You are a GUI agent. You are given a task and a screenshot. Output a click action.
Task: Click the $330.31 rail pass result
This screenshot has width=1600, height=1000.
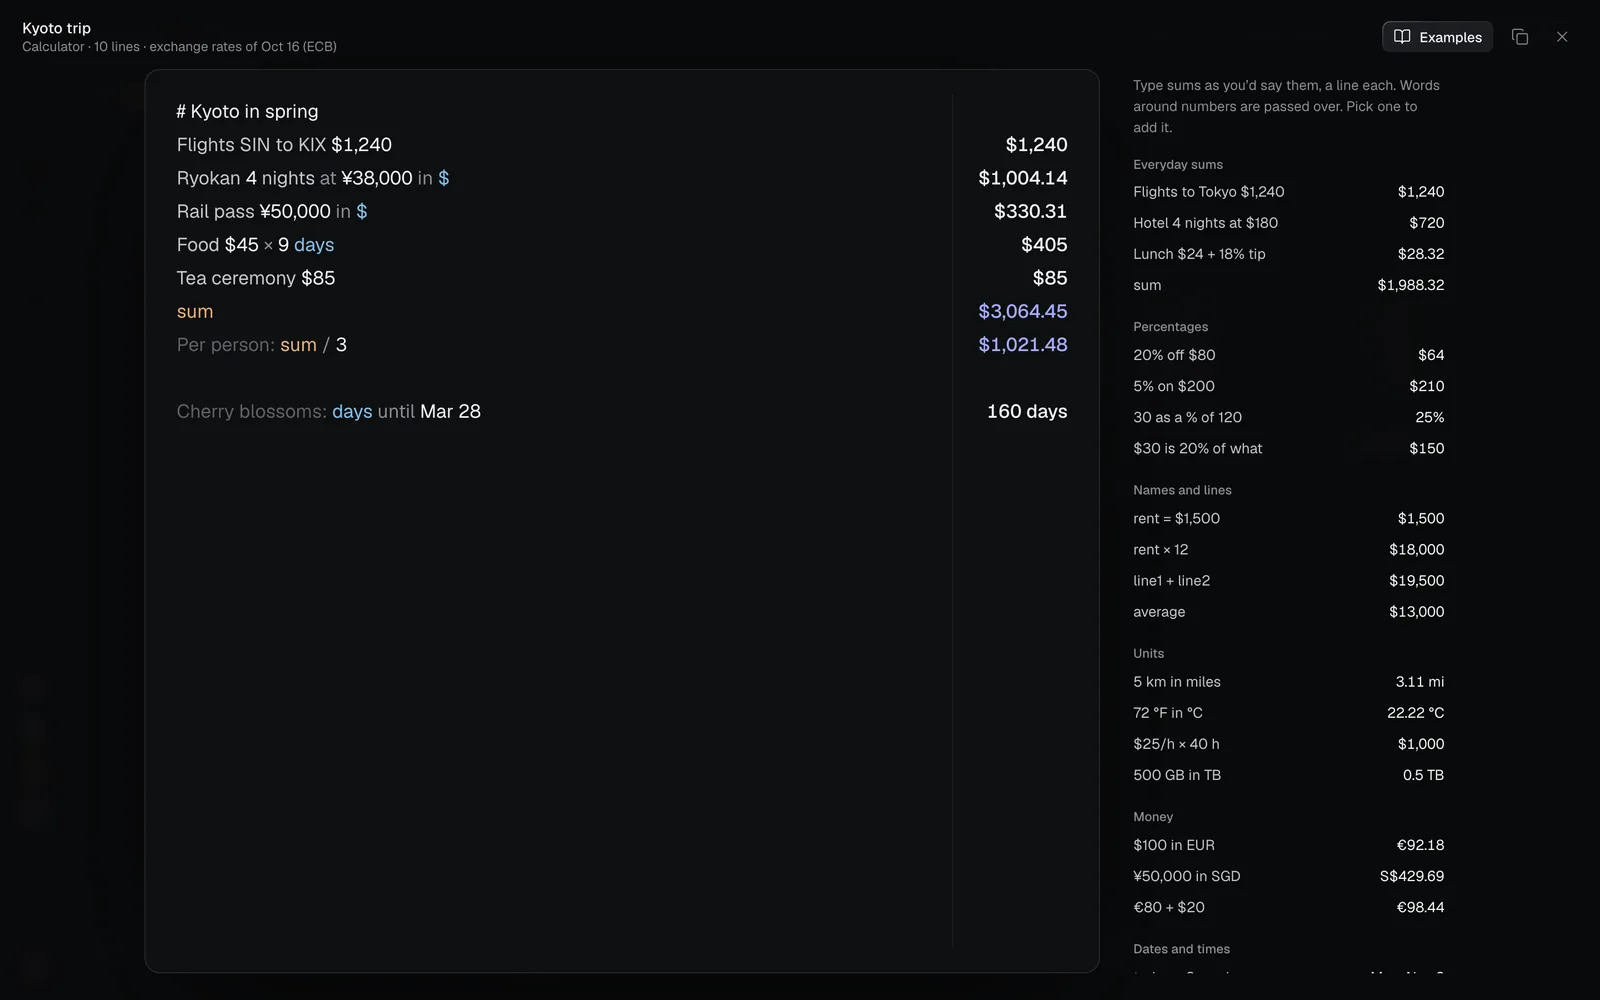1030,211
